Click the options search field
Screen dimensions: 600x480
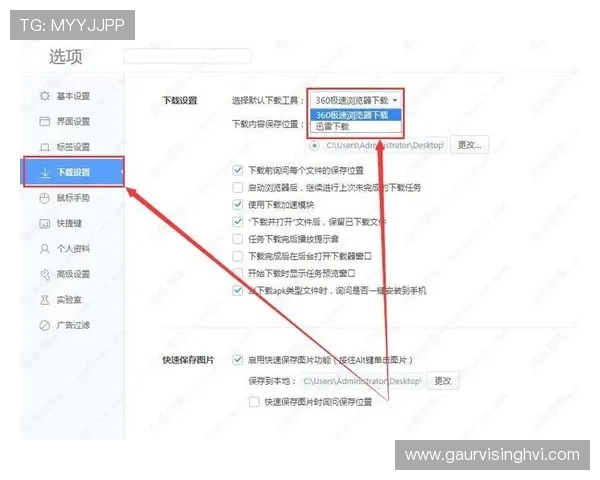[188, 57]
